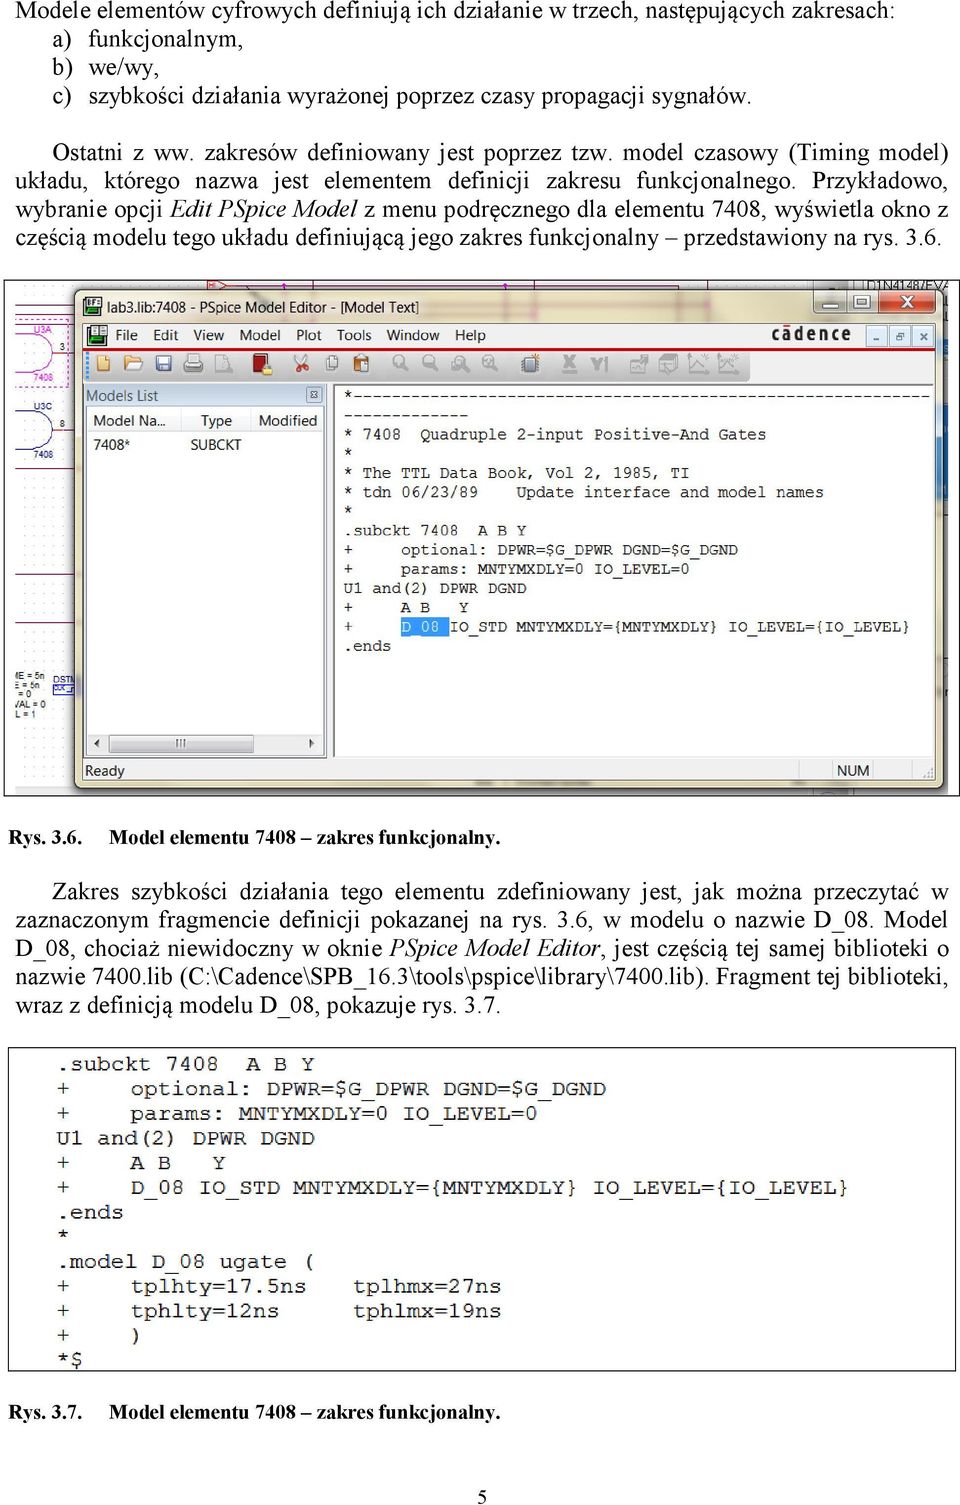This screenshot has width=960, height=1505.
Task: Click the Models List right scroll arrow
Action: point(312,743)
